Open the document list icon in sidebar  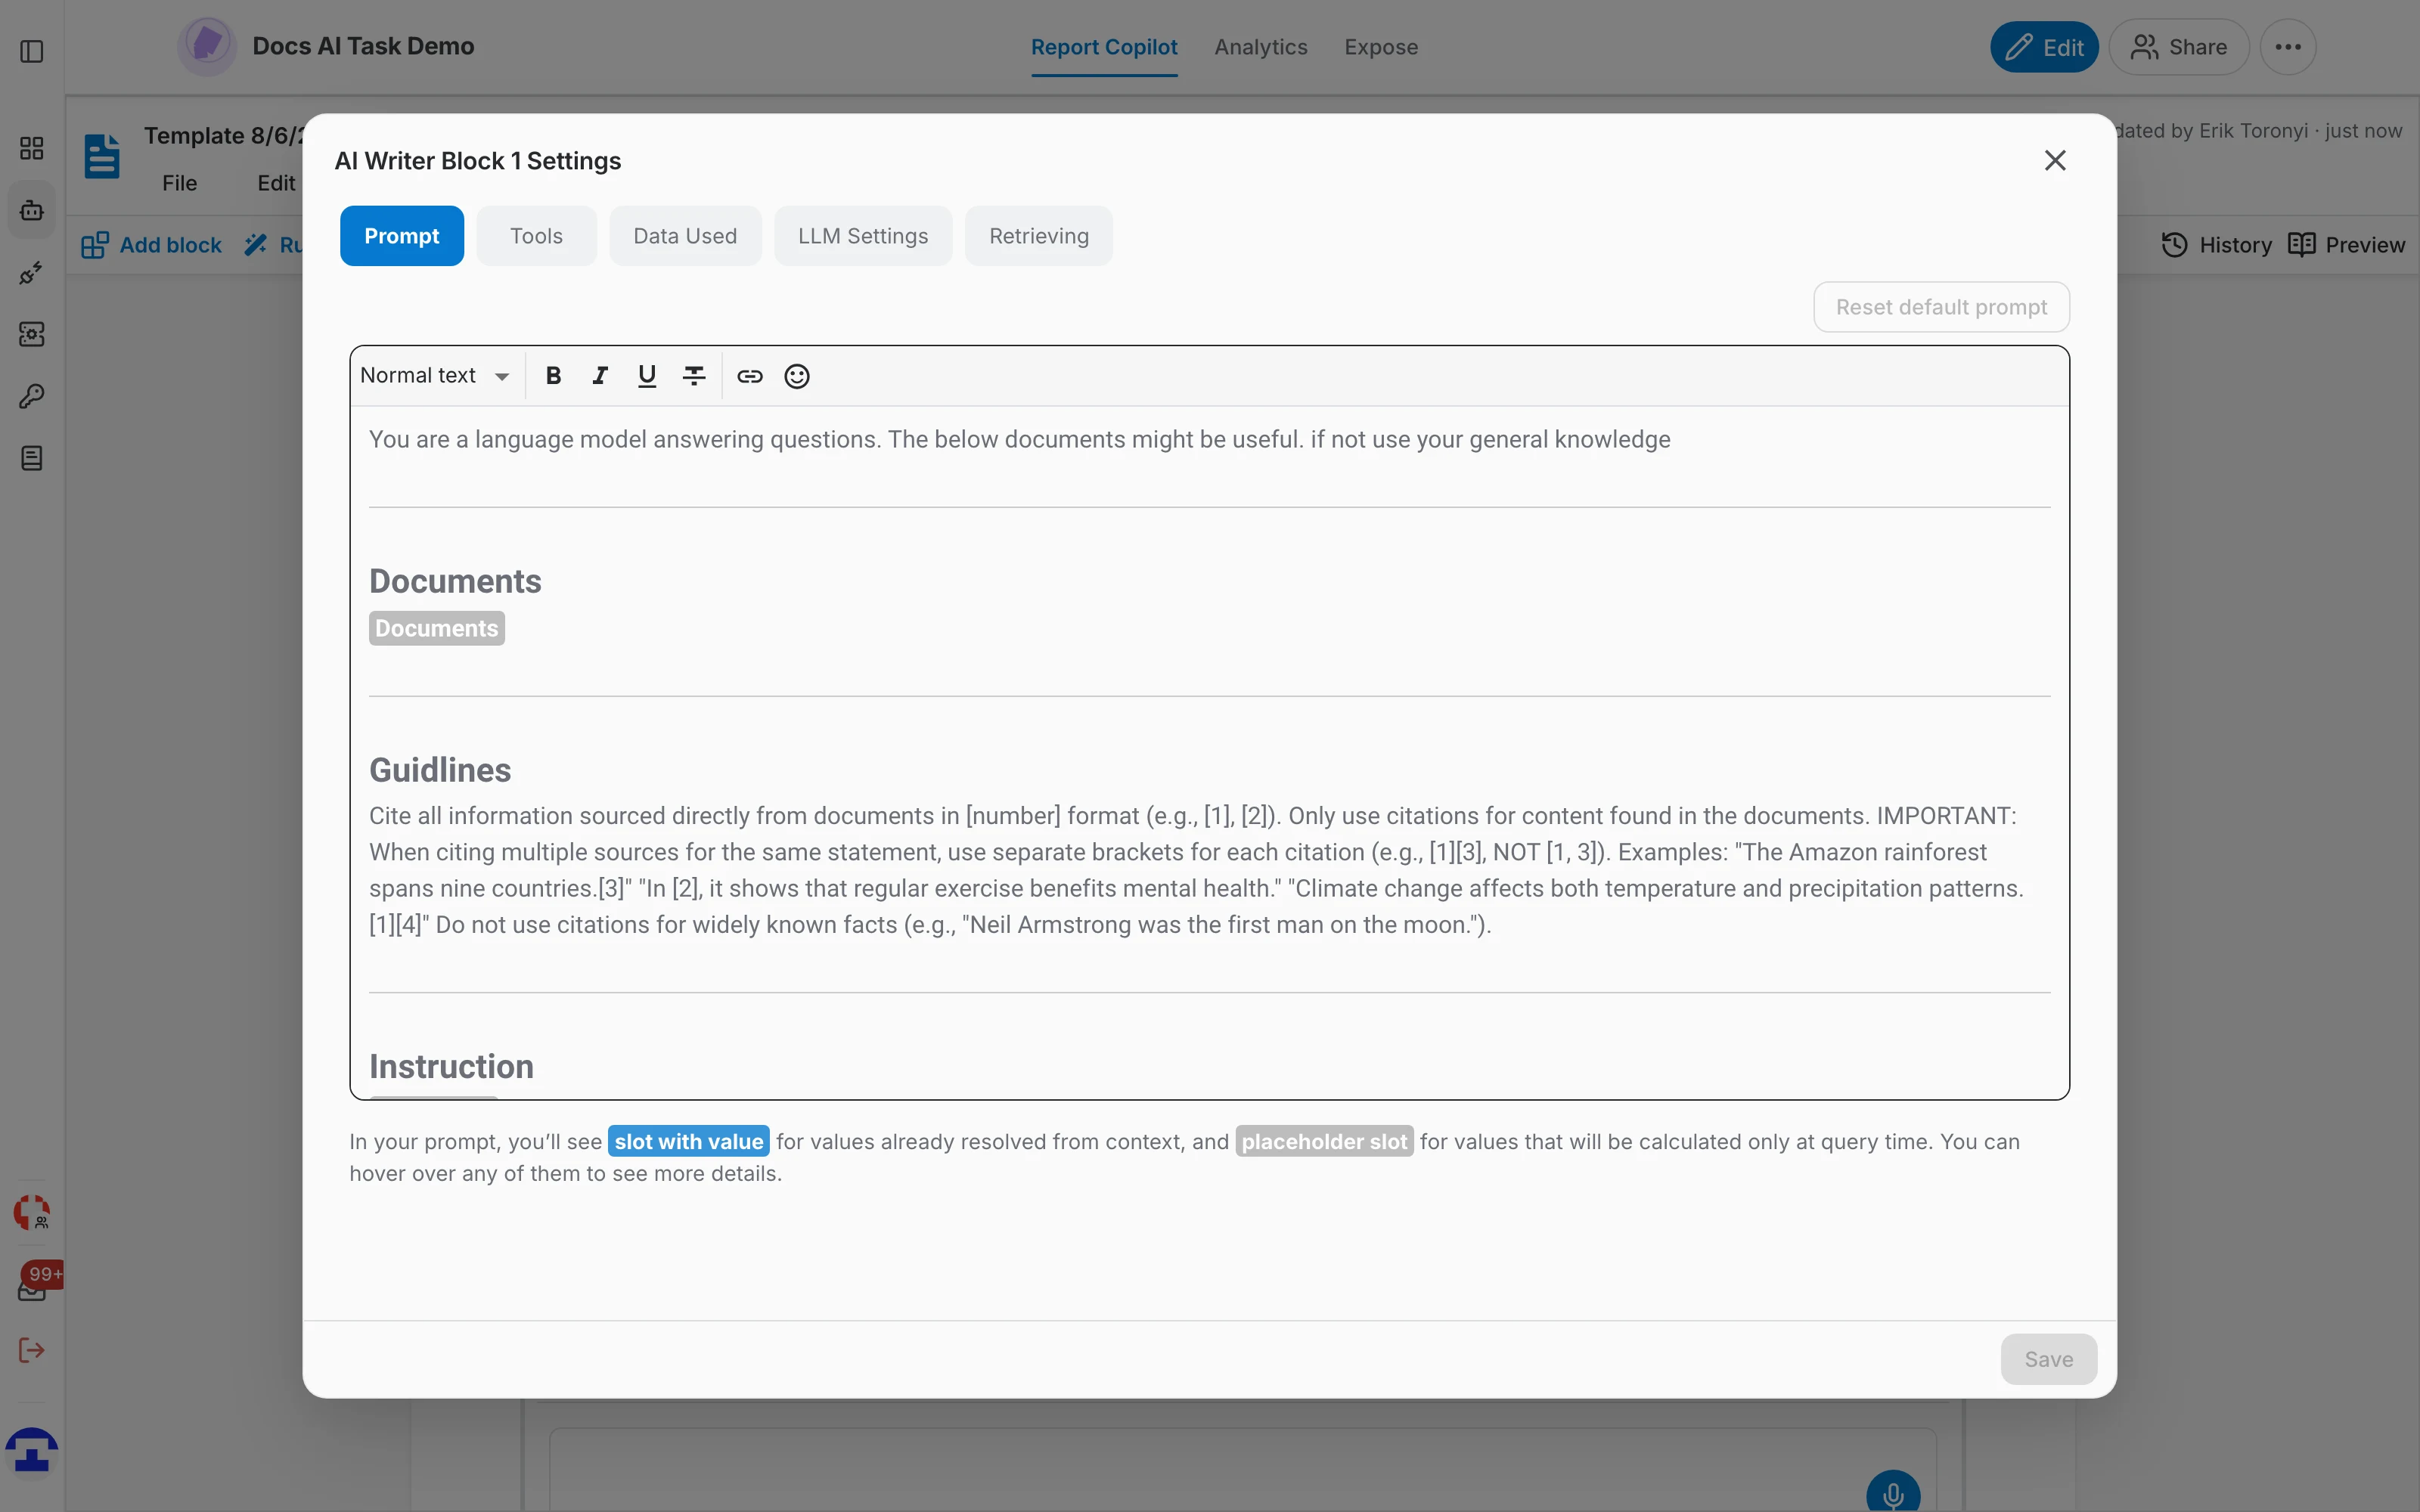[32, 458]
